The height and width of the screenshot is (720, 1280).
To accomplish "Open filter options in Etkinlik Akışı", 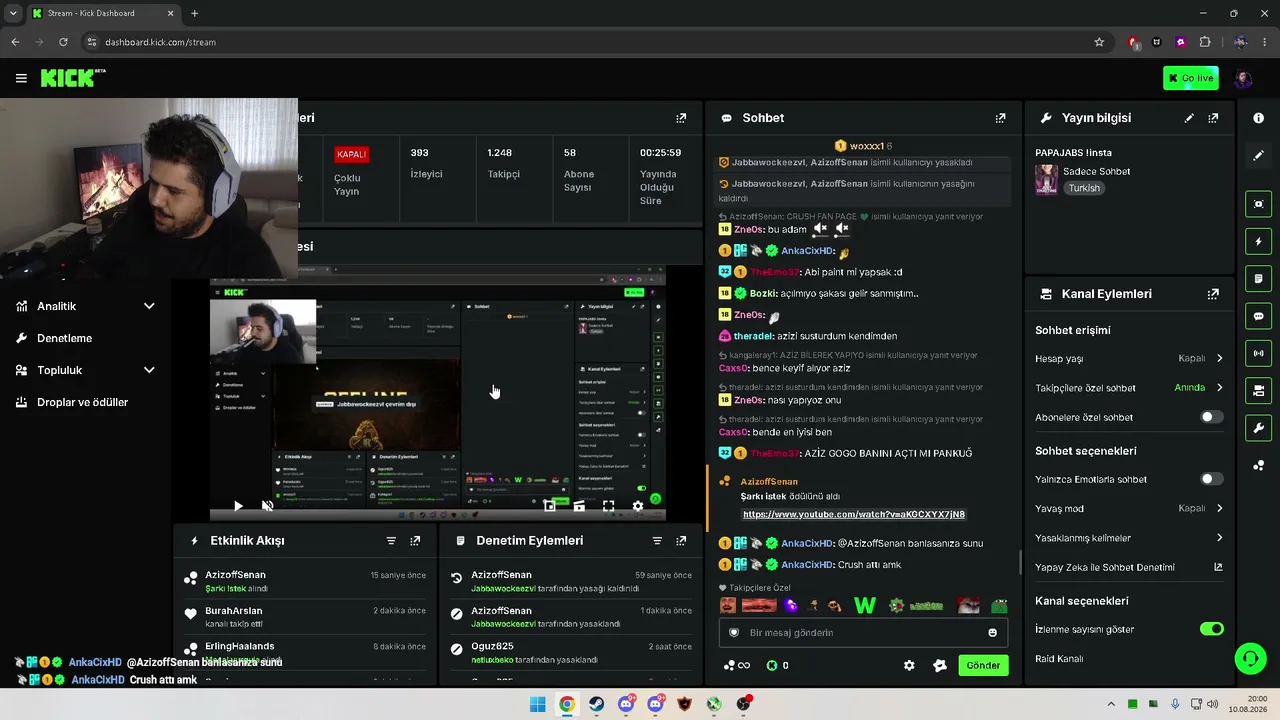I will click(x=391, y=541).
